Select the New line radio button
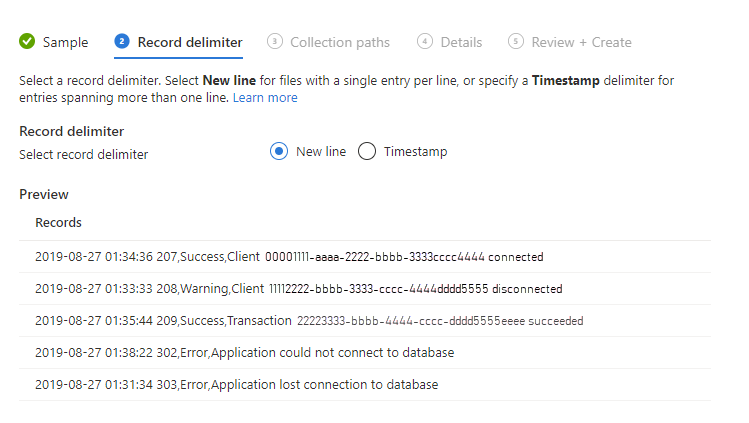749x423 pixels. 279,152
